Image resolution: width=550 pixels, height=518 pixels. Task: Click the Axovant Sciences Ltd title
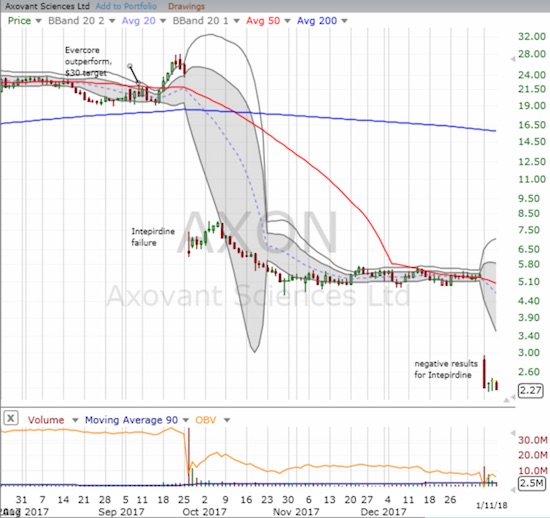47,6
